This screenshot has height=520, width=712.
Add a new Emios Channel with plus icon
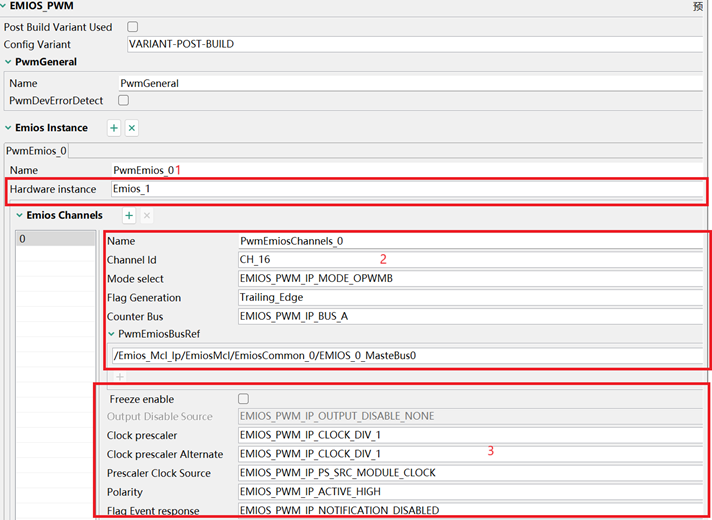click(128, 216)
